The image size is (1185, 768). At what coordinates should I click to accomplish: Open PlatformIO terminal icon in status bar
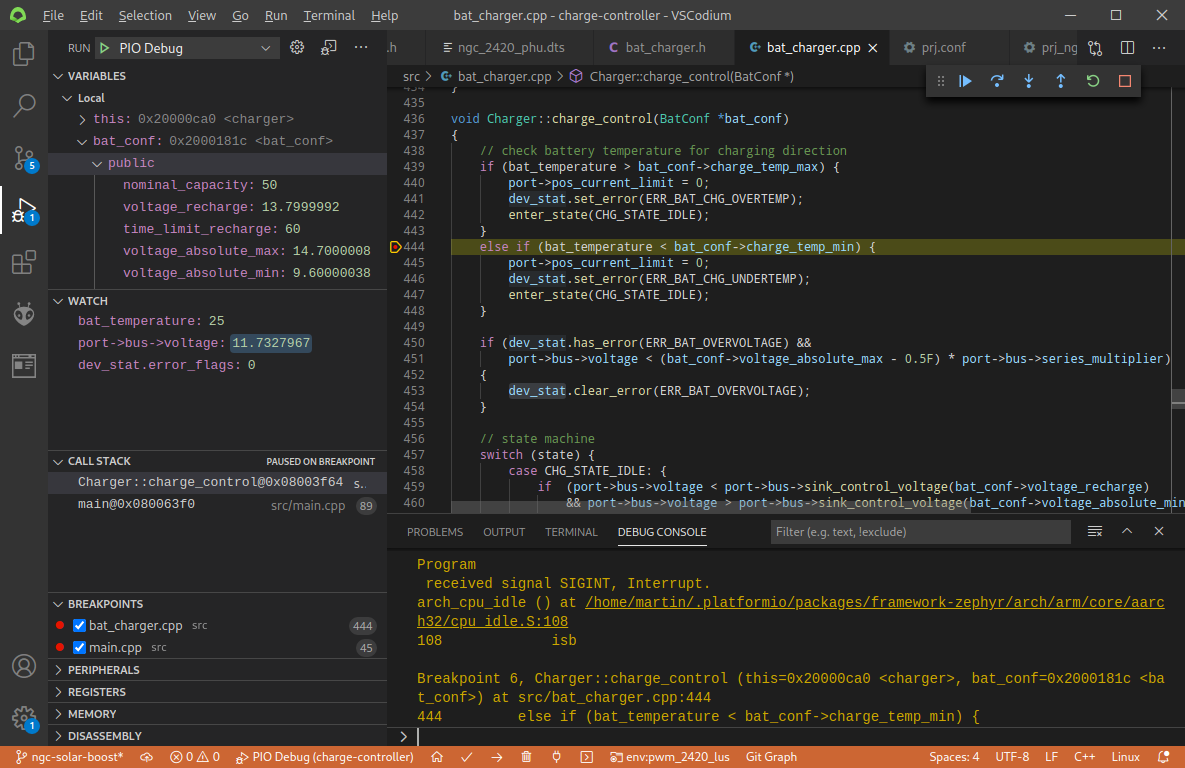coord(586,757)
